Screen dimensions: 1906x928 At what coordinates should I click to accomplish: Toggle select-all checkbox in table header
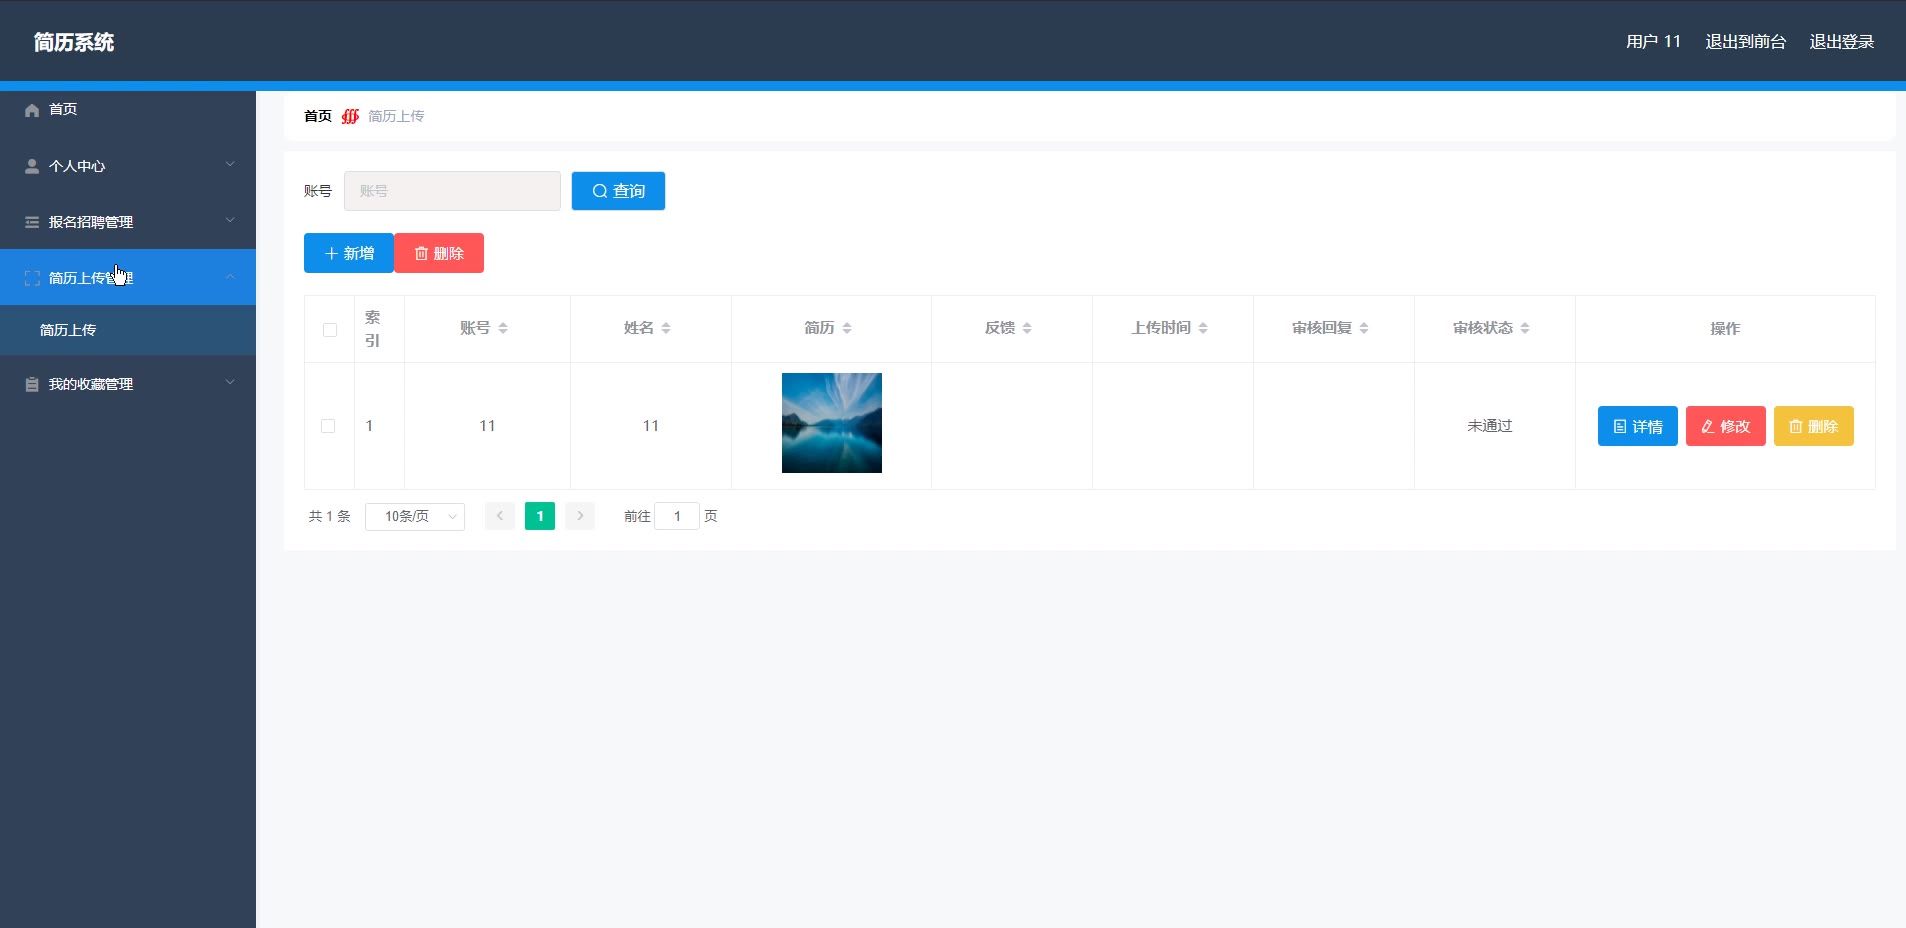pyautogui.click(x=330, y=330)
